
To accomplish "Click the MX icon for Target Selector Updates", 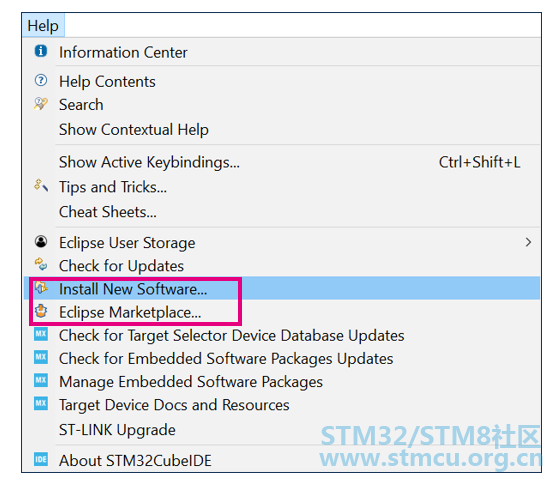I will pos(41,334).
